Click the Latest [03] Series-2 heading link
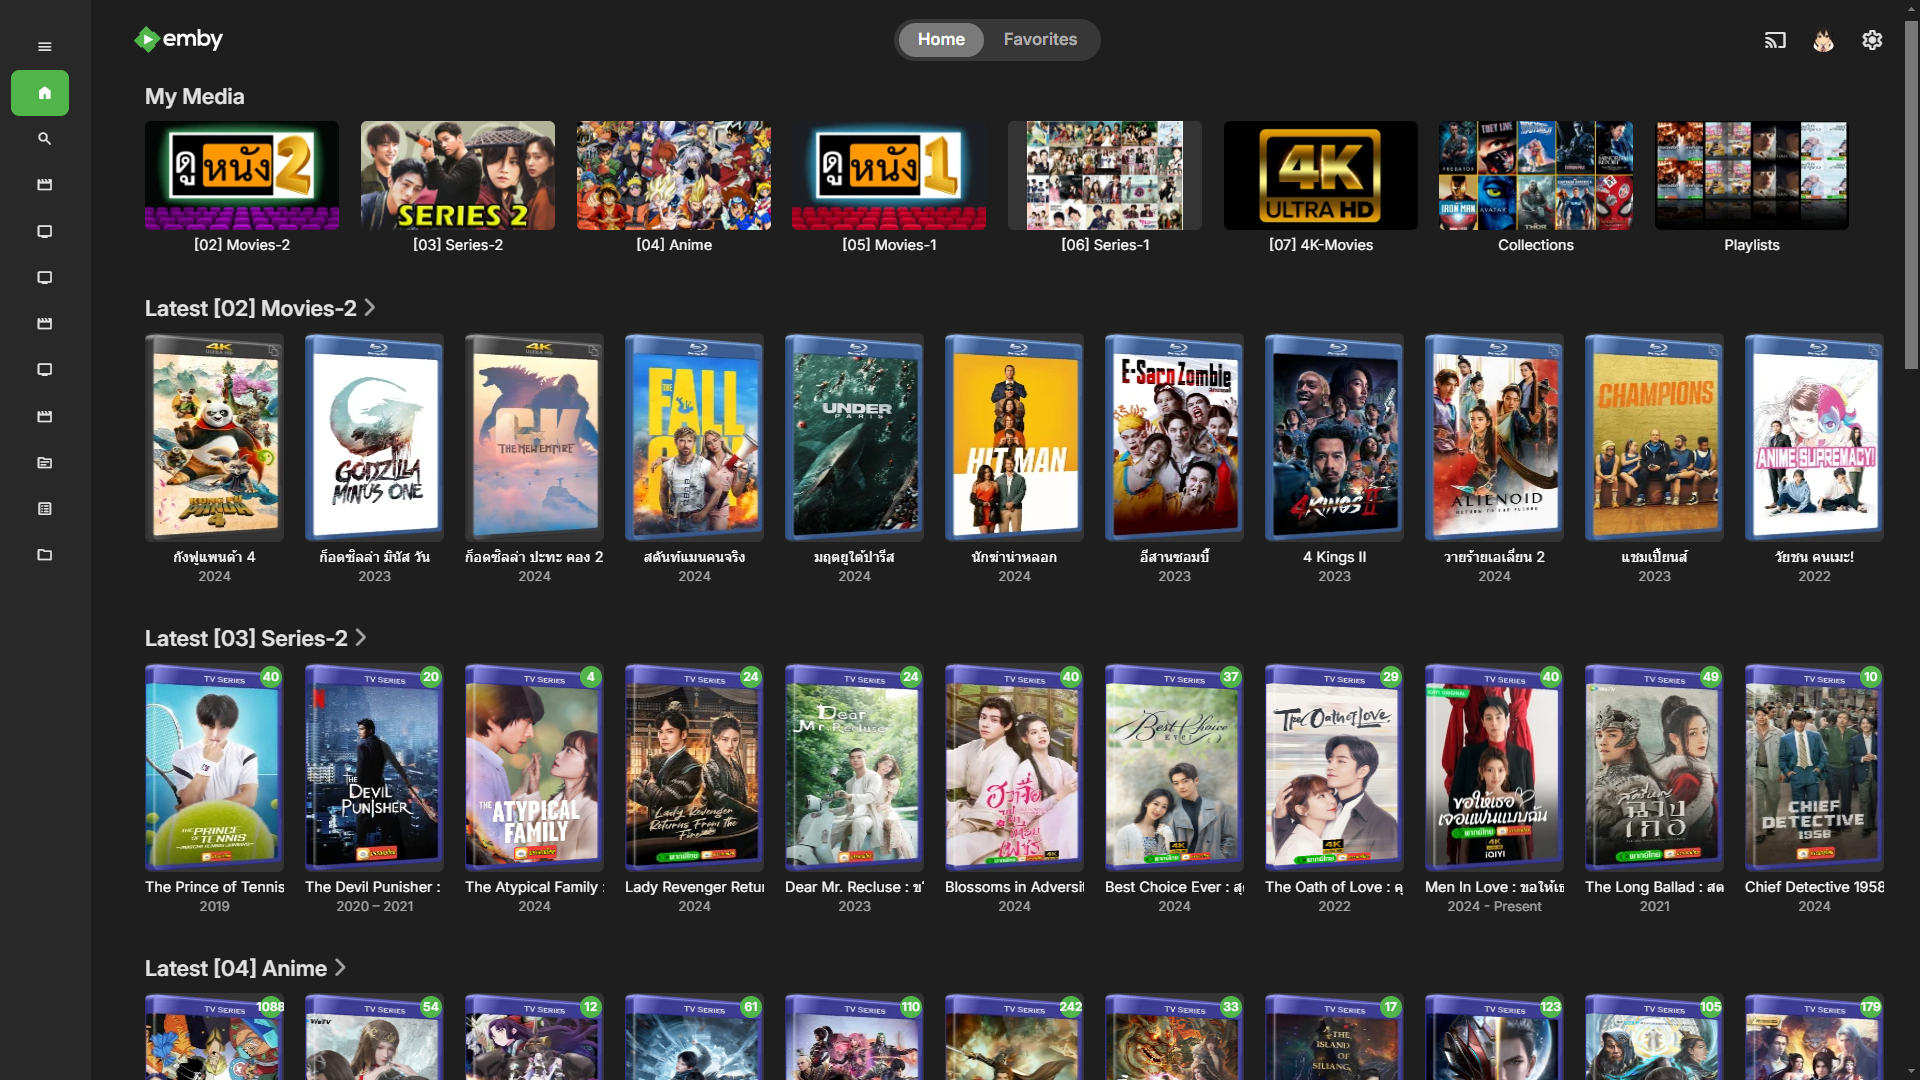The height and width of the screenshot is (1080, 1920). pyautogui.click(x=246, y=638)
